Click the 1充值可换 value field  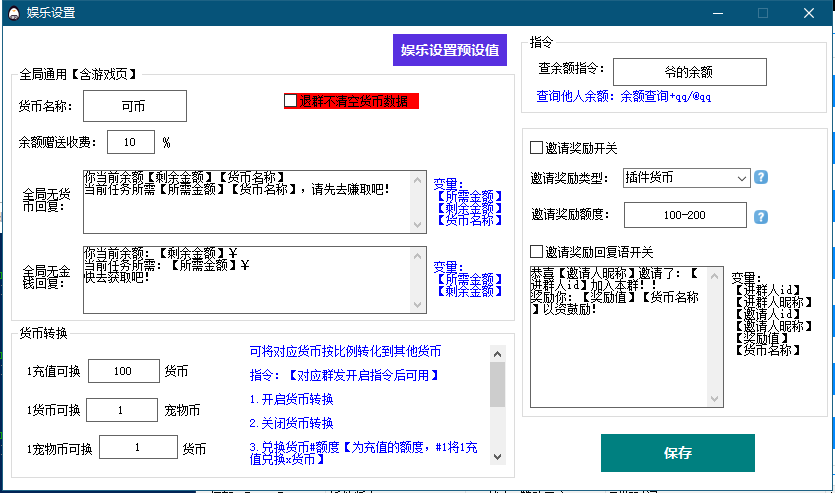(x=124, y=371)
